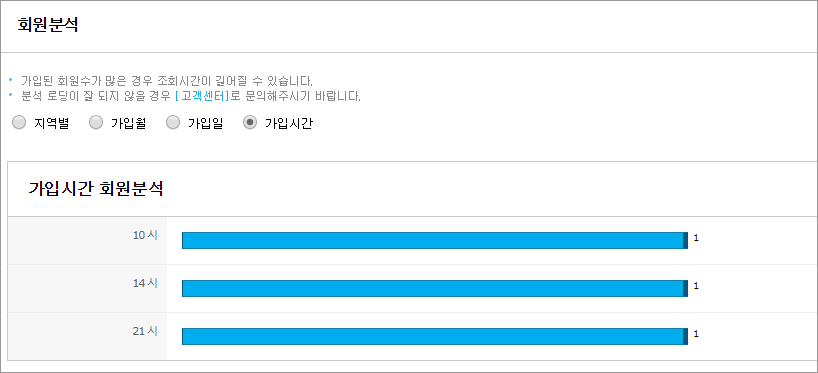This screenshot has height=373, width=818.
Task: Click dark end marker of 14 시 bar
Action: click(685, 288)
